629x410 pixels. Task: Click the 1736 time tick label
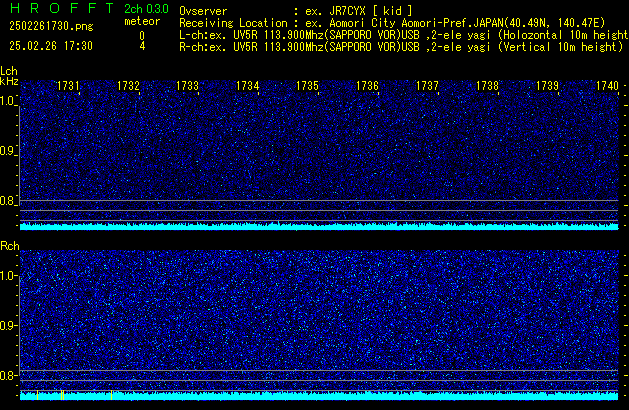(x=367, y=86)
